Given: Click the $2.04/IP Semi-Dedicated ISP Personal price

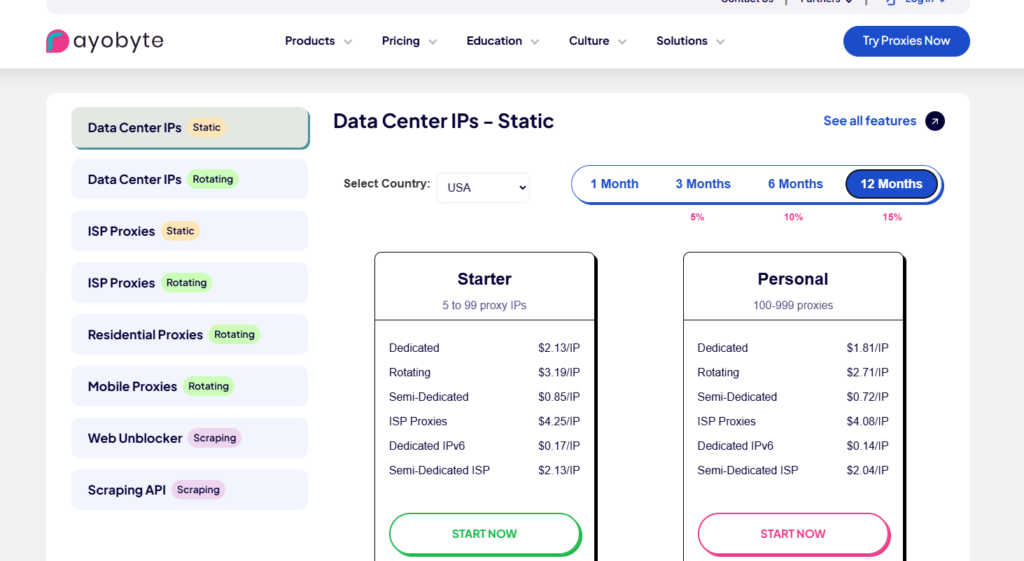Looking at the screenshot, I should click(x=867, y=470).
